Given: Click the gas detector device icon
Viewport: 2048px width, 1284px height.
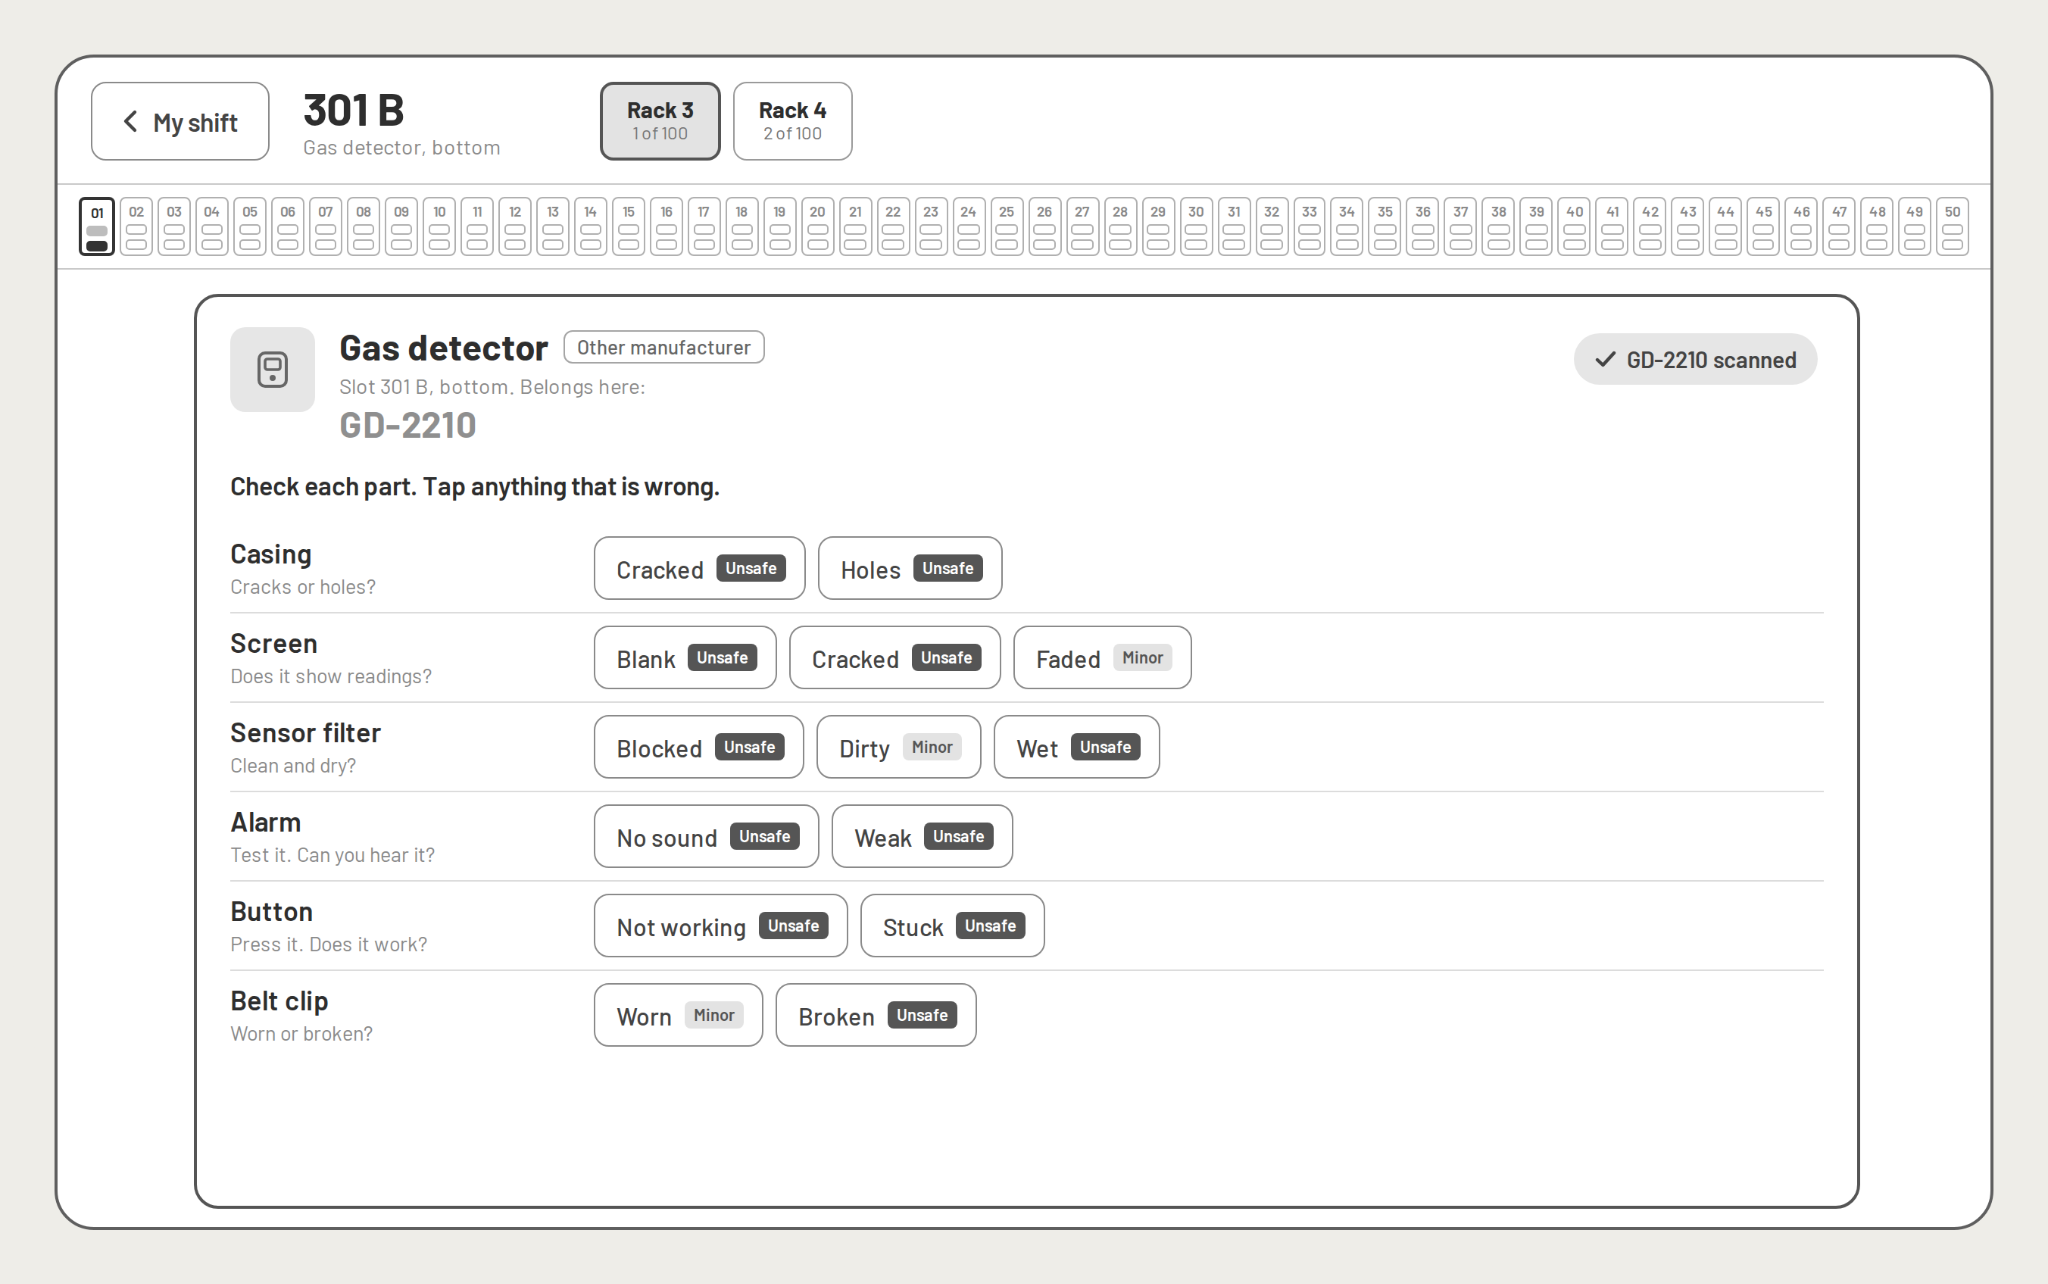Looking at the screenshot, I should click(272, 369).
